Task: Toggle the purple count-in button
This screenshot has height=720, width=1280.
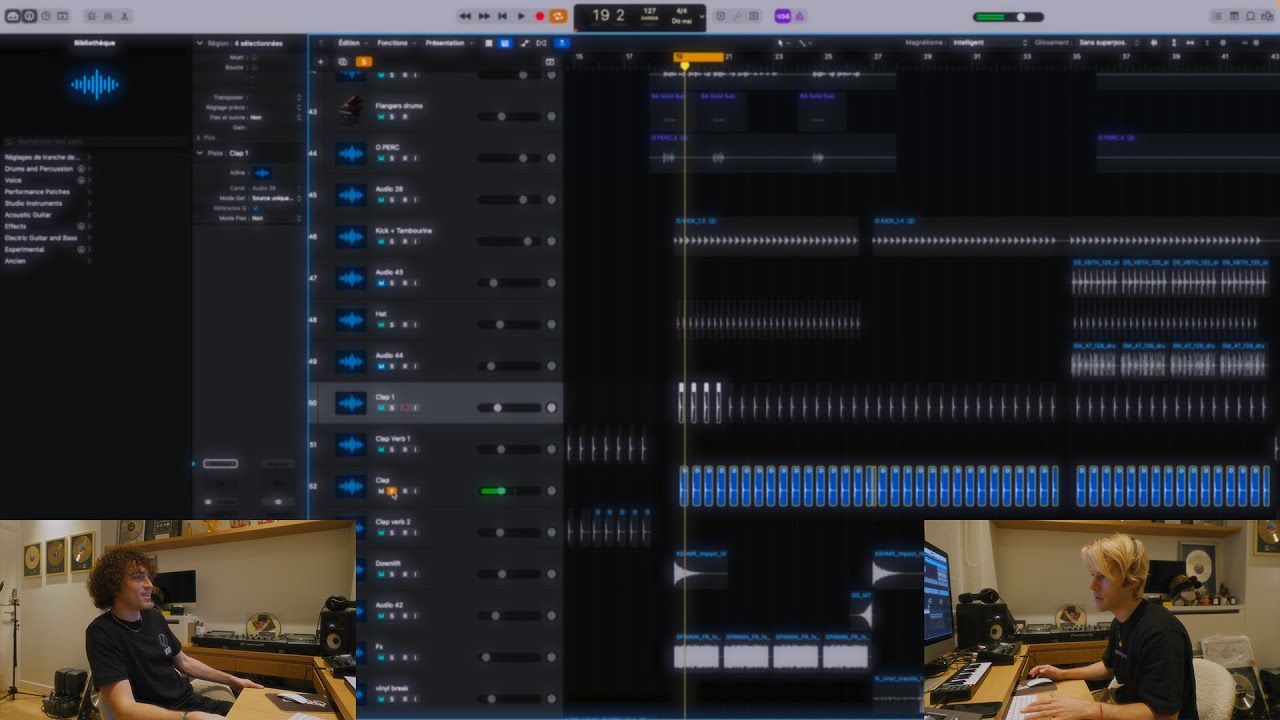Action: click(782, 16)
